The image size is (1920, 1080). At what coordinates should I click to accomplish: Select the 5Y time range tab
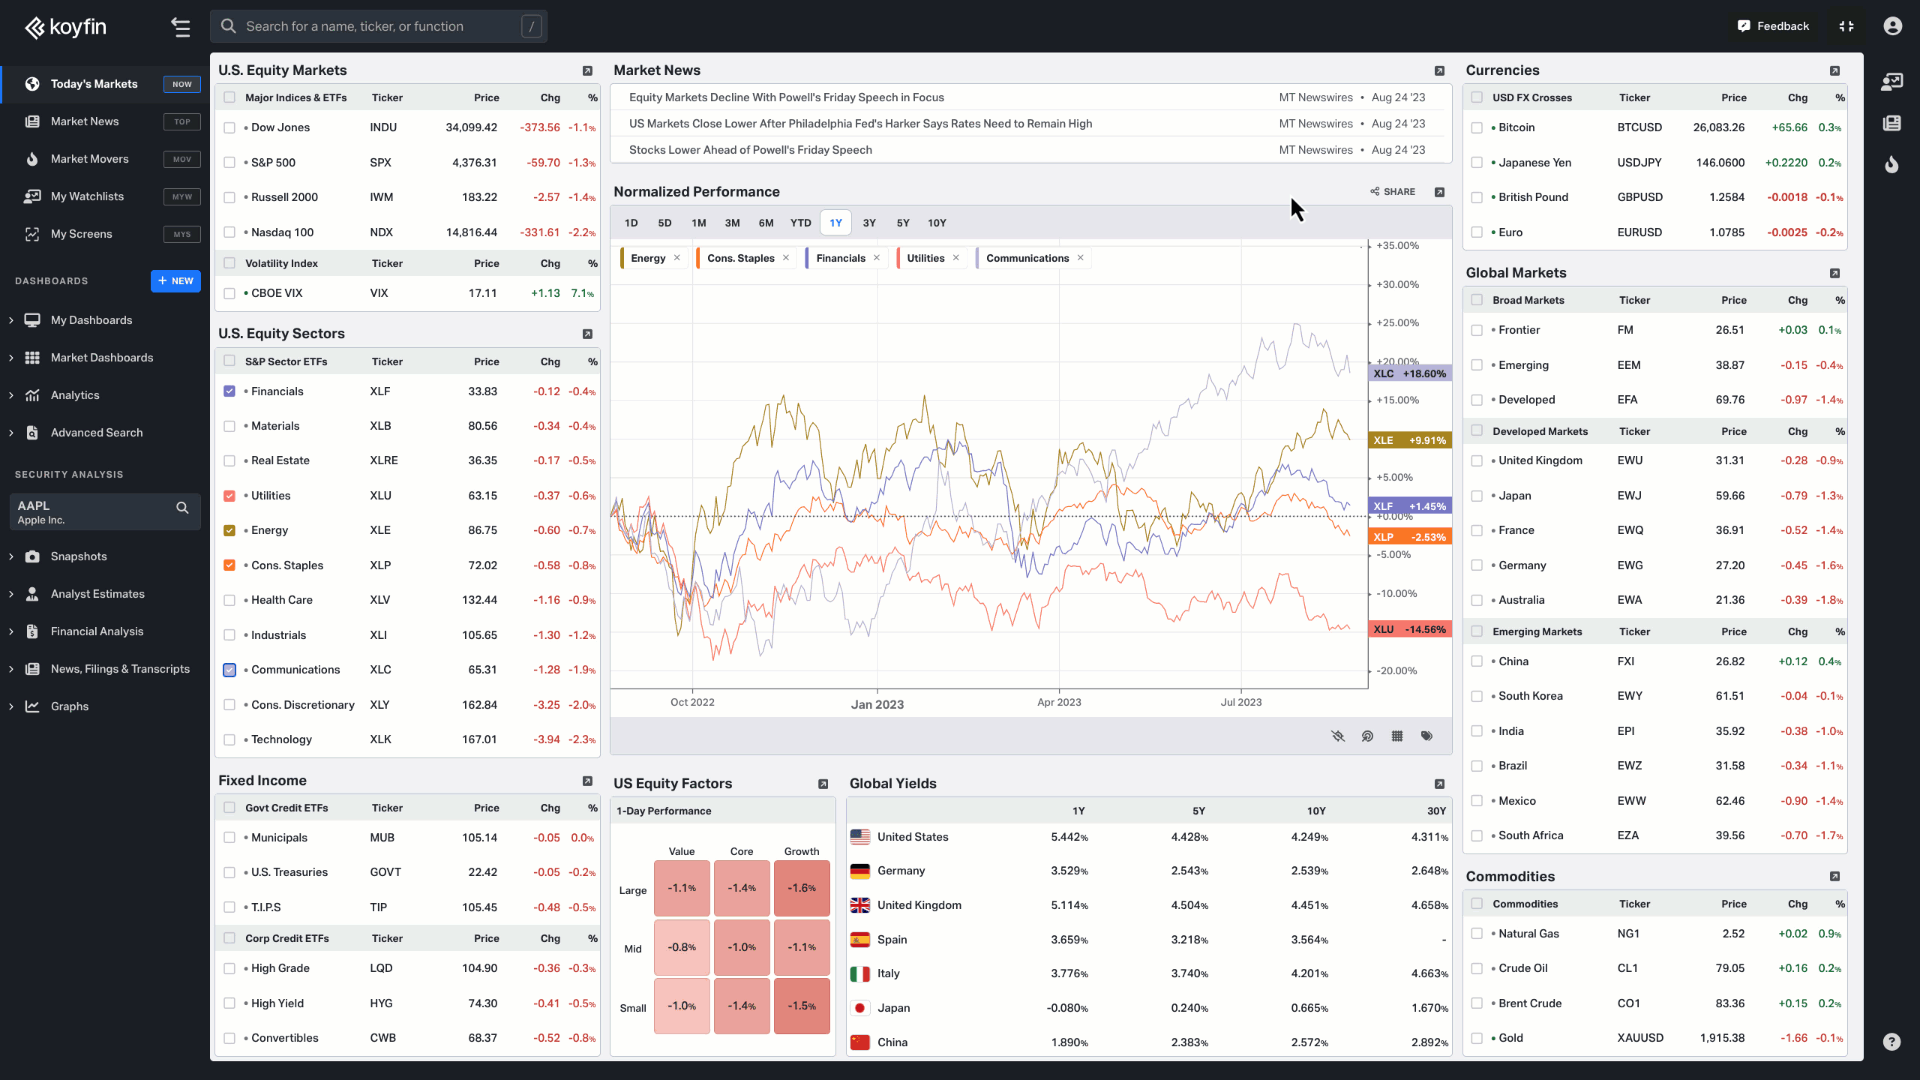[903, 223]
